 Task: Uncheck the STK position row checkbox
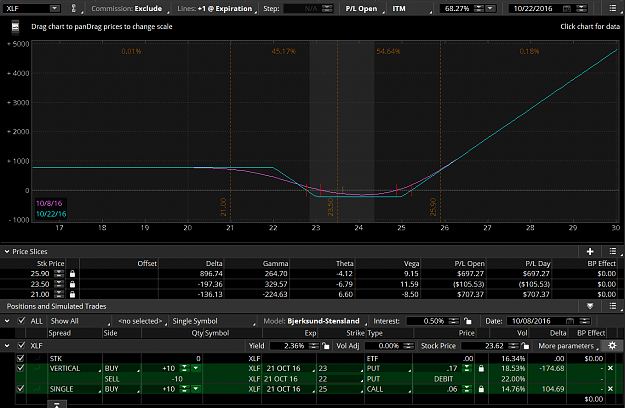pyautogui.click(x=20, y=358)
